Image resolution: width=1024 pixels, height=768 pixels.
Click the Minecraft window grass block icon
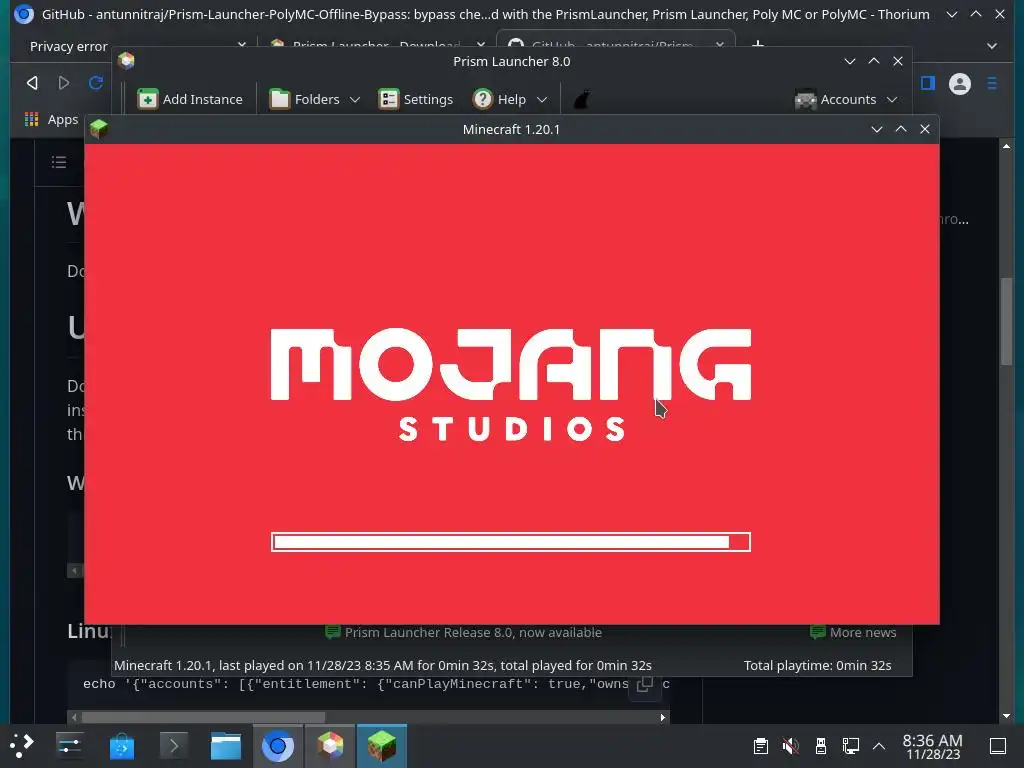pyautogui.click(x=99, y=129)
